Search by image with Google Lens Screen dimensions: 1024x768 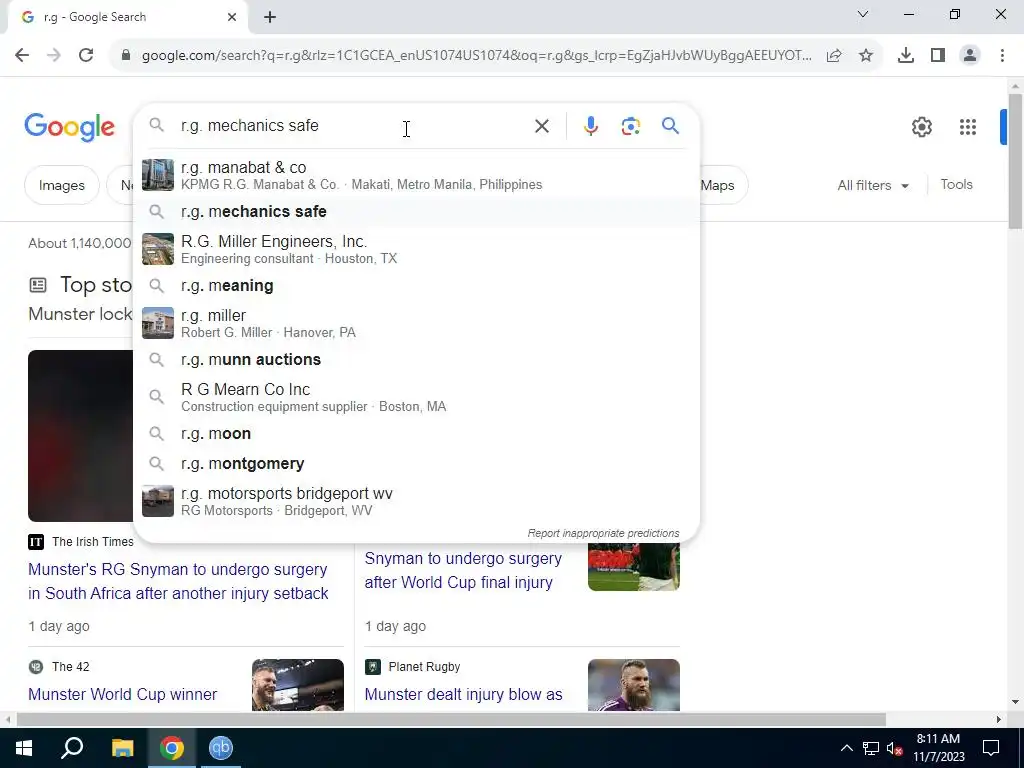tap(630, 126)
